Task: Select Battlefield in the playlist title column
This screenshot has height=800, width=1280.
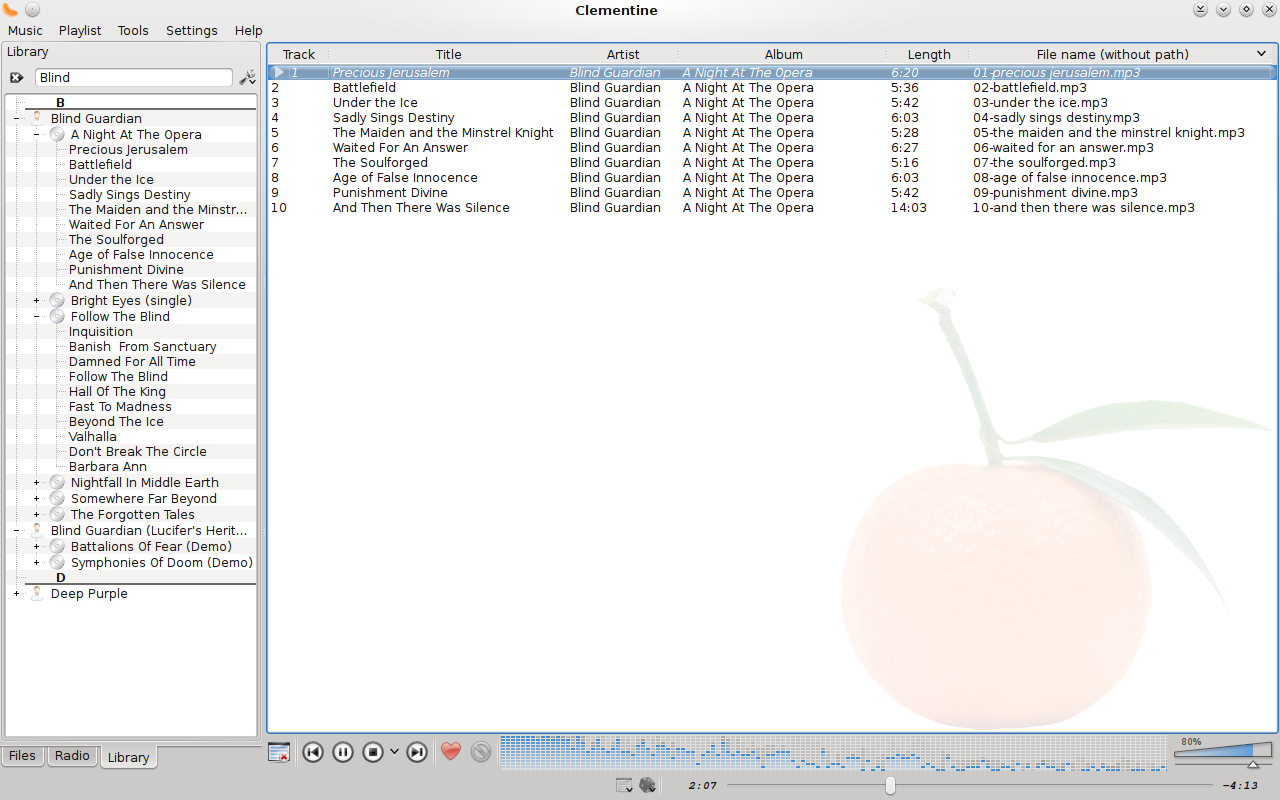Action: [364, 88]
